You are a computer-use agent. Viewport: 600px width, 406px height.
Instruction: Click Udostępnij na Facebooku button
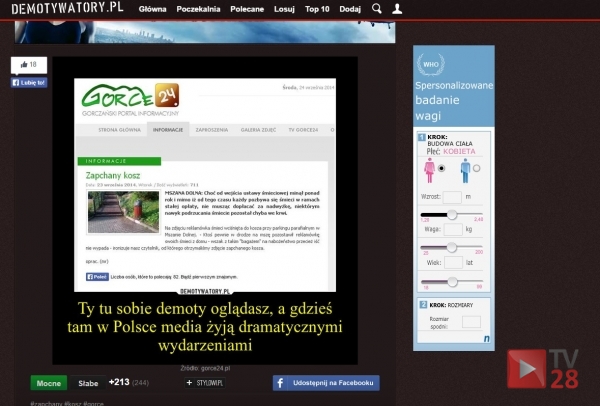[326, 383]
